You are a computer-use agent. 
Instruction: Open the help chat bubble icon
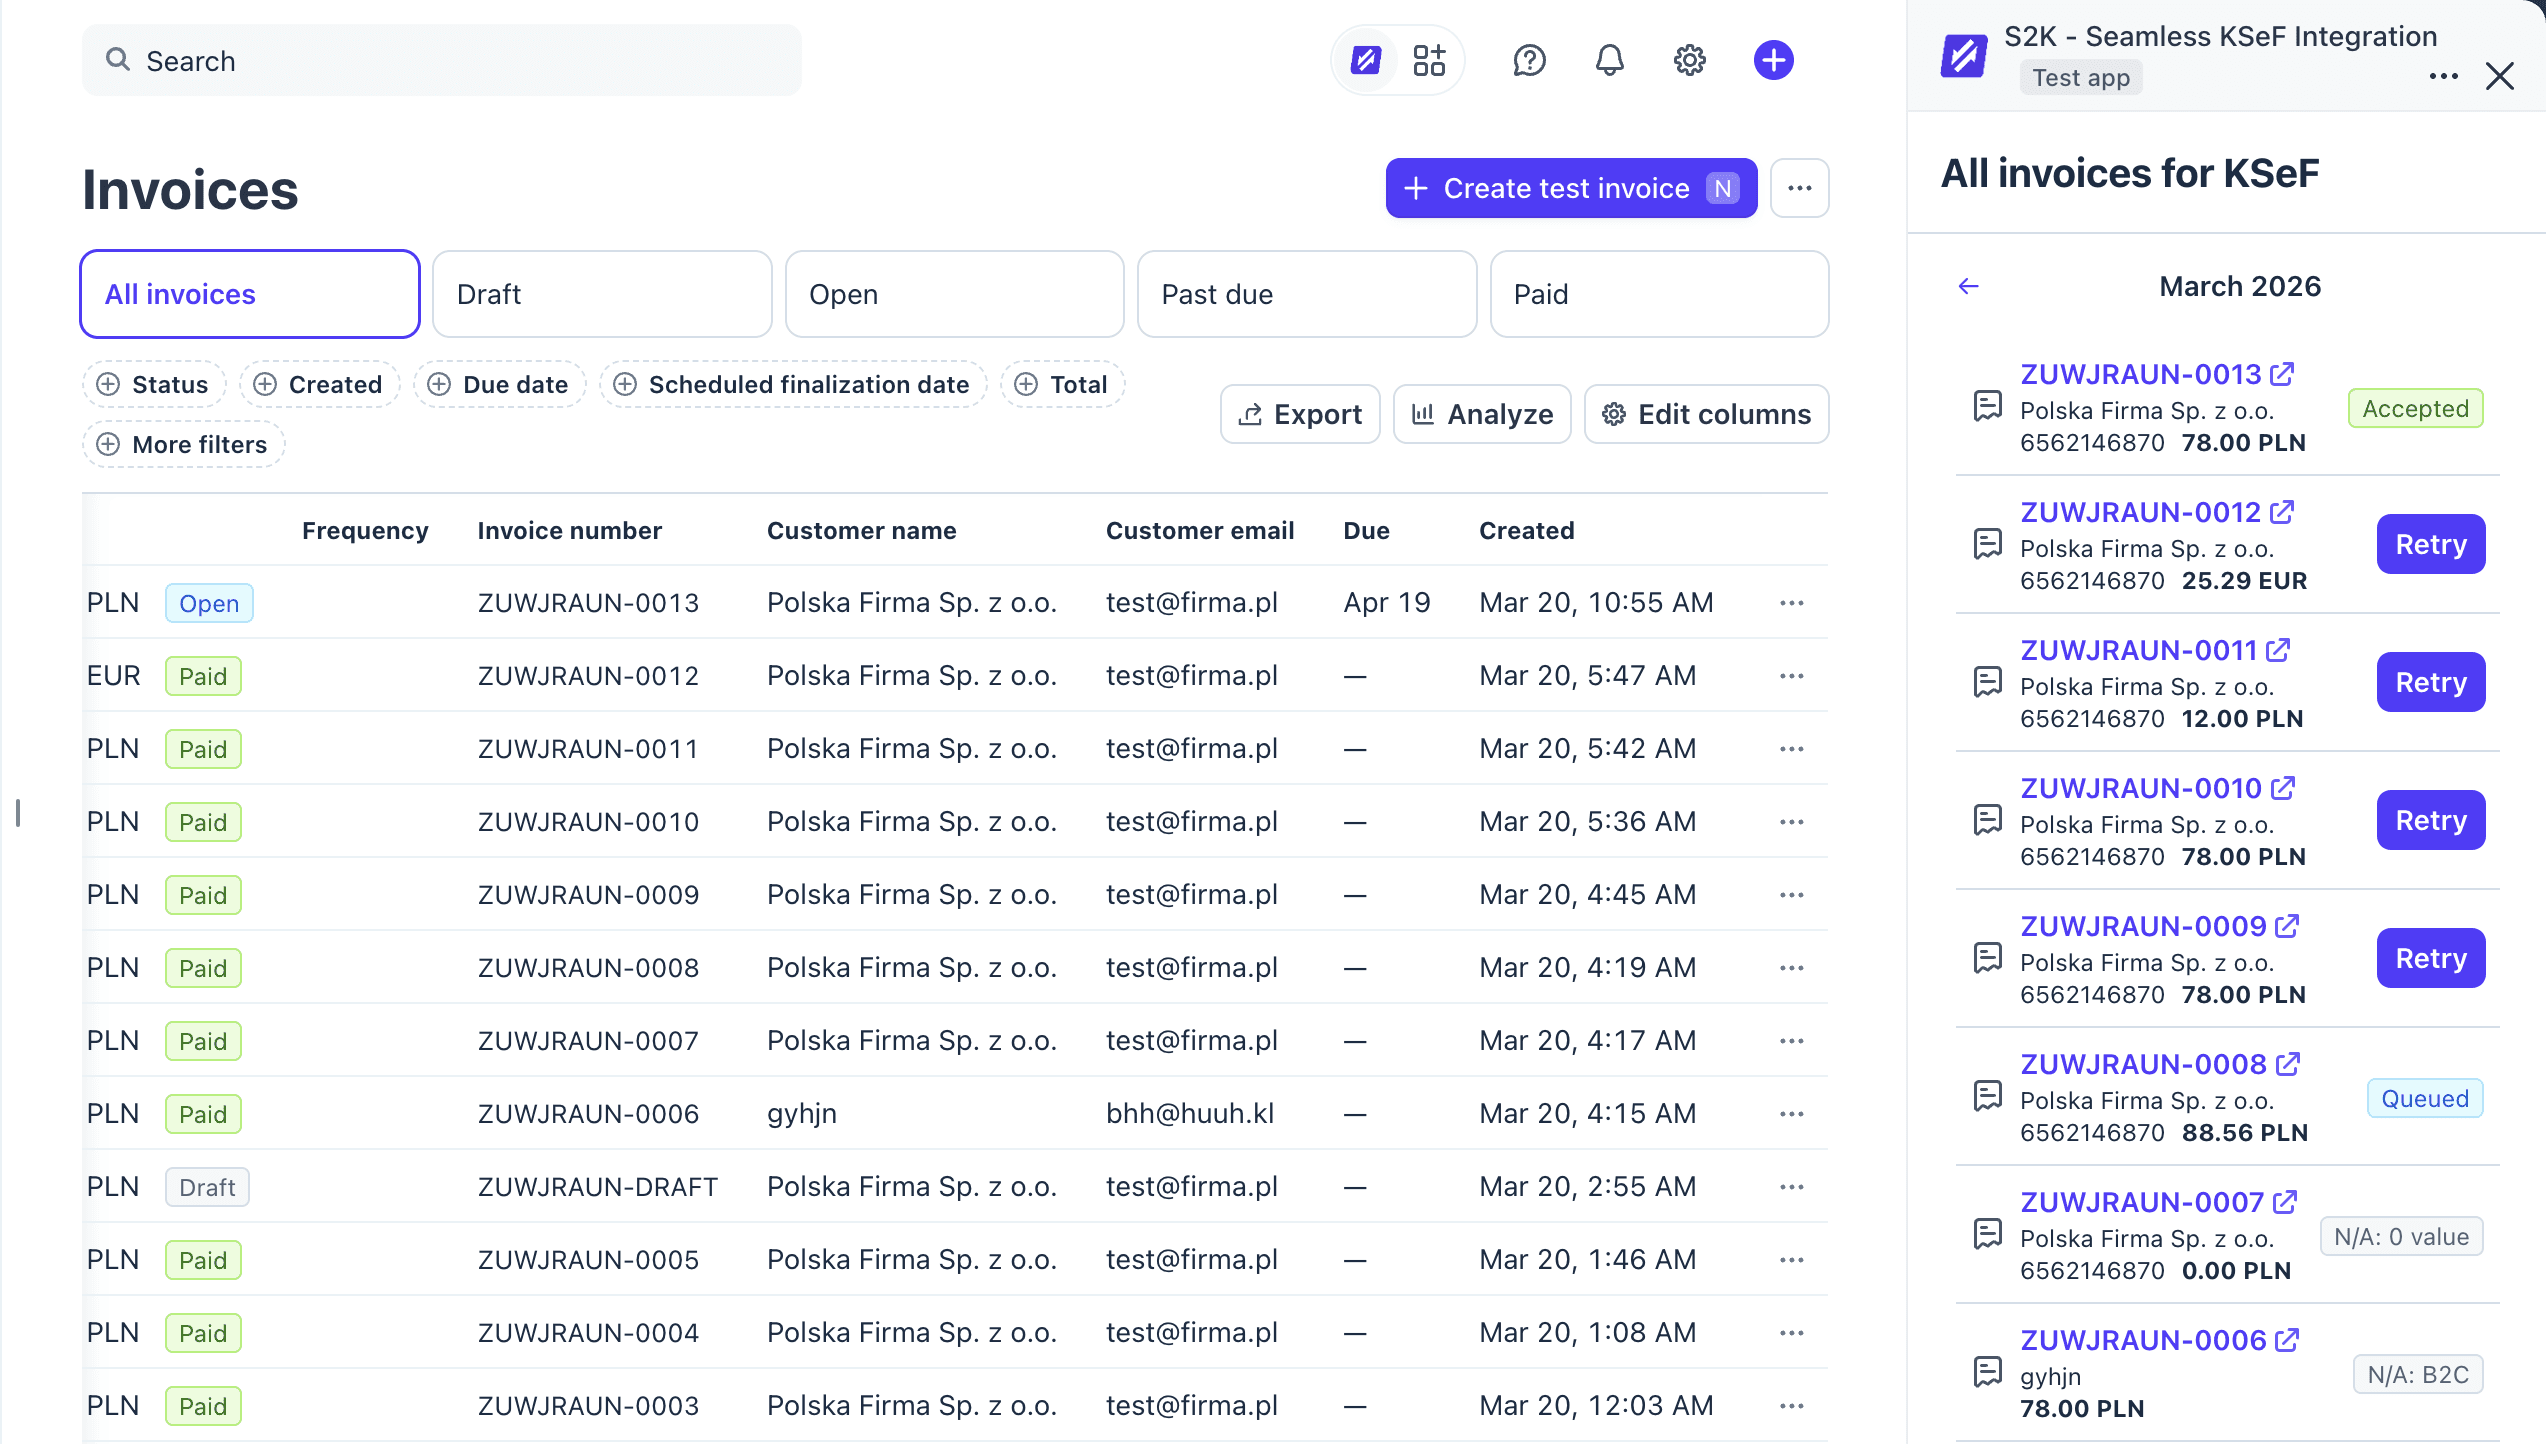pyautogui.click(x=1529, y=60)
